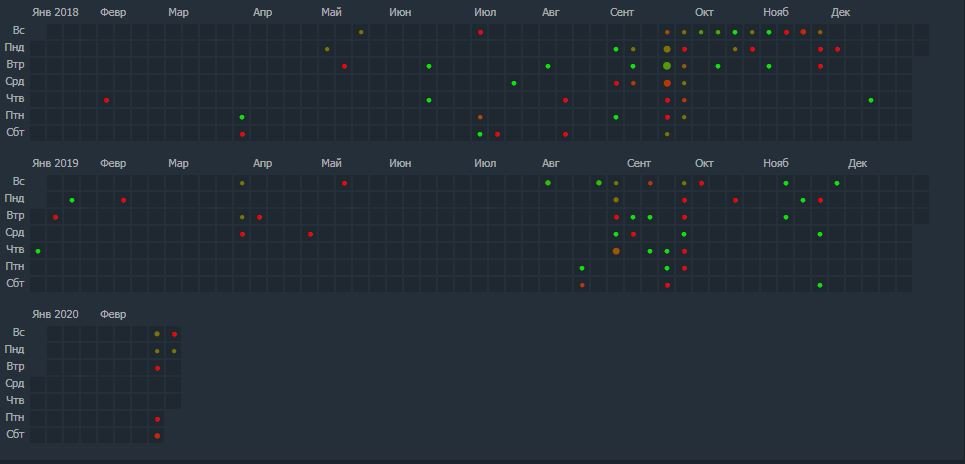Click the 'Янв 2018' year heading
The height and width of the screenshot is (464, 965).
point(55,12)
